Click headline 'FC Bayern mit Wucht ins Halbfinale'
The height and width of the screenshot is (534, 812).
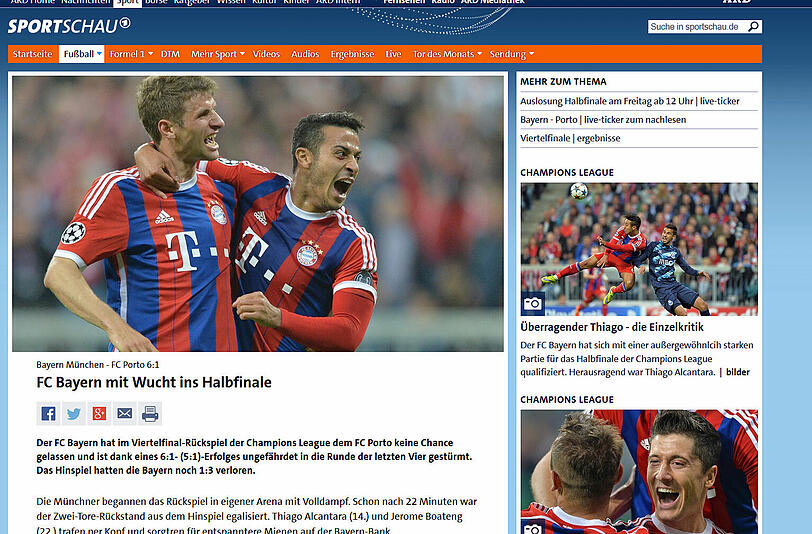(154, 382)
